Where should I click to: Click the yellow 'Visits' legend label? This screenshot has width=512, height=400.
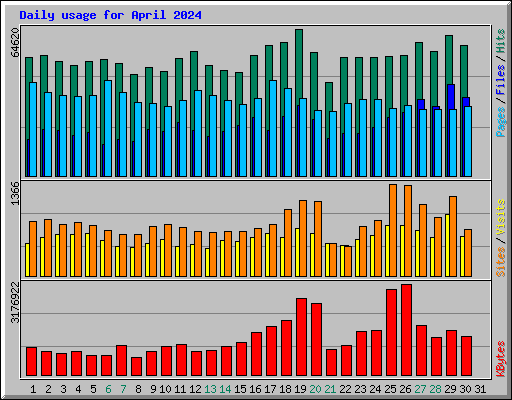click(x=501, y=217)
